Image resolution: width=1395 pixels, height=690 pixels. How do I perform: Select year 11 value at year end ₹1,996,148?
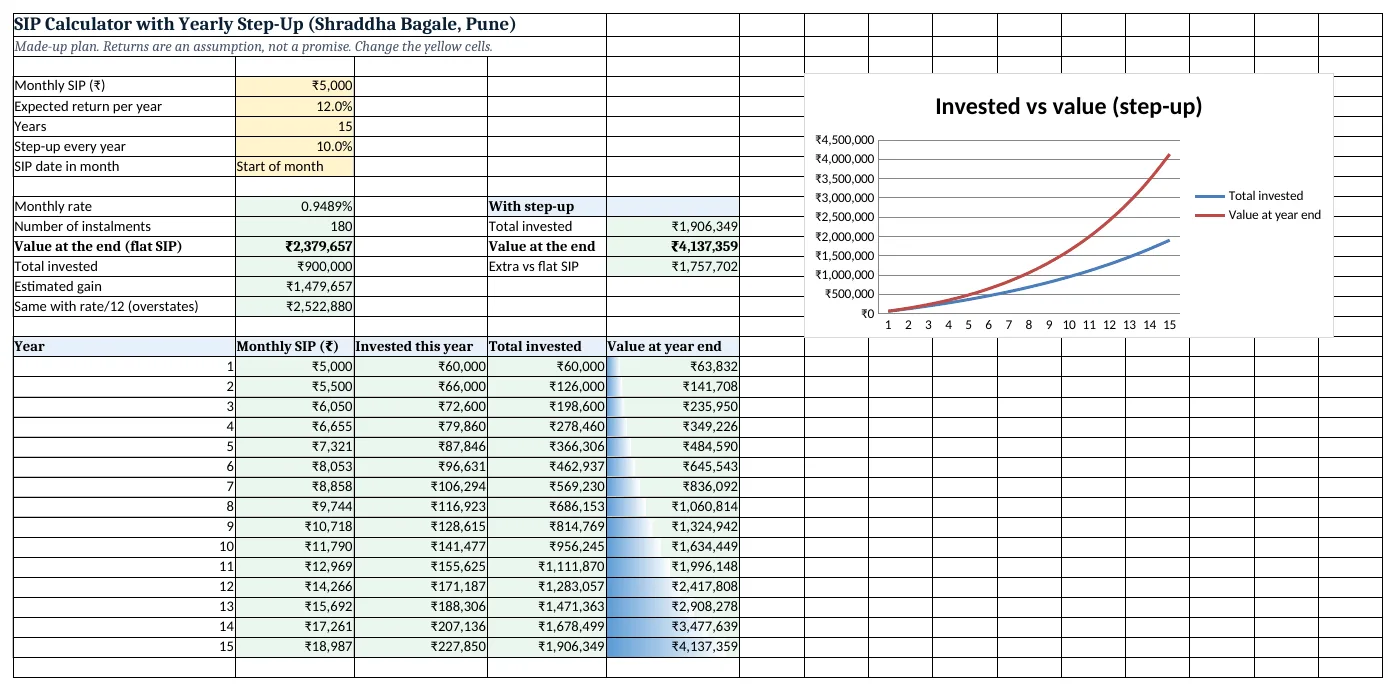coord(672,567)
